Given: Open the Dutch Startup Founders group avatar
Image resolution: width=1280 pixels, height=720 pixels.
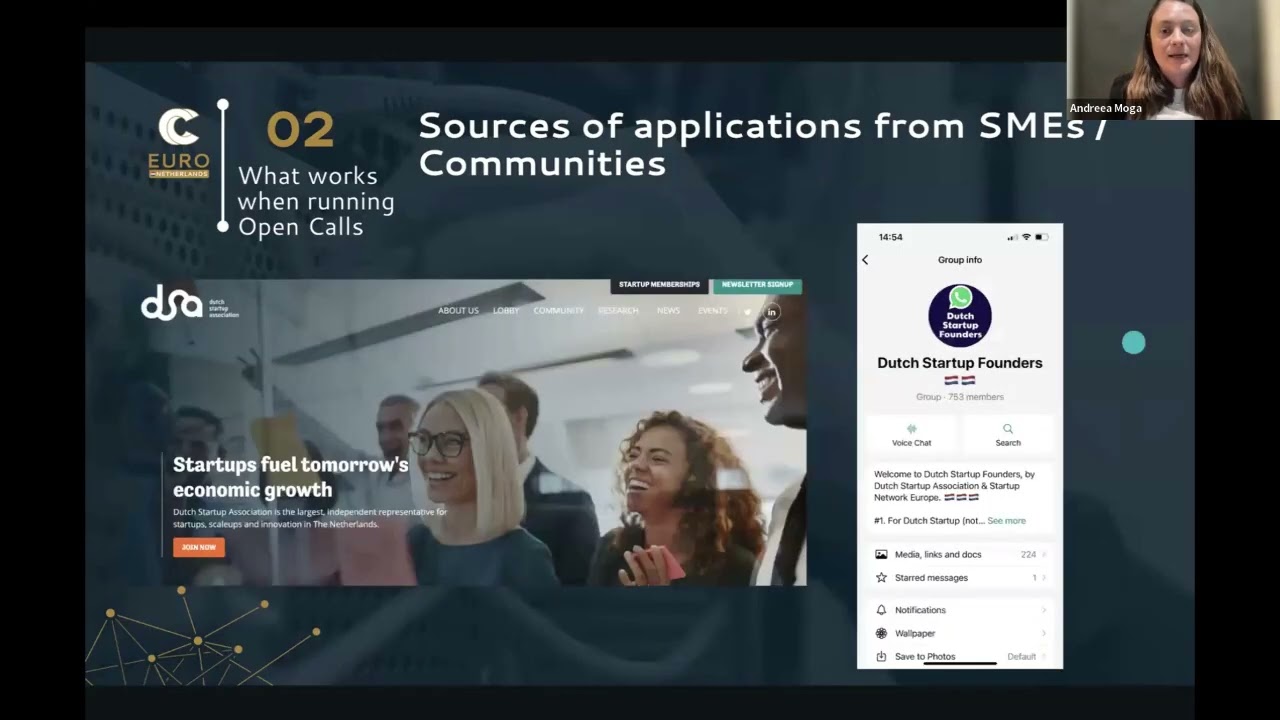Looking at the screenshot, I should [960, 315].
